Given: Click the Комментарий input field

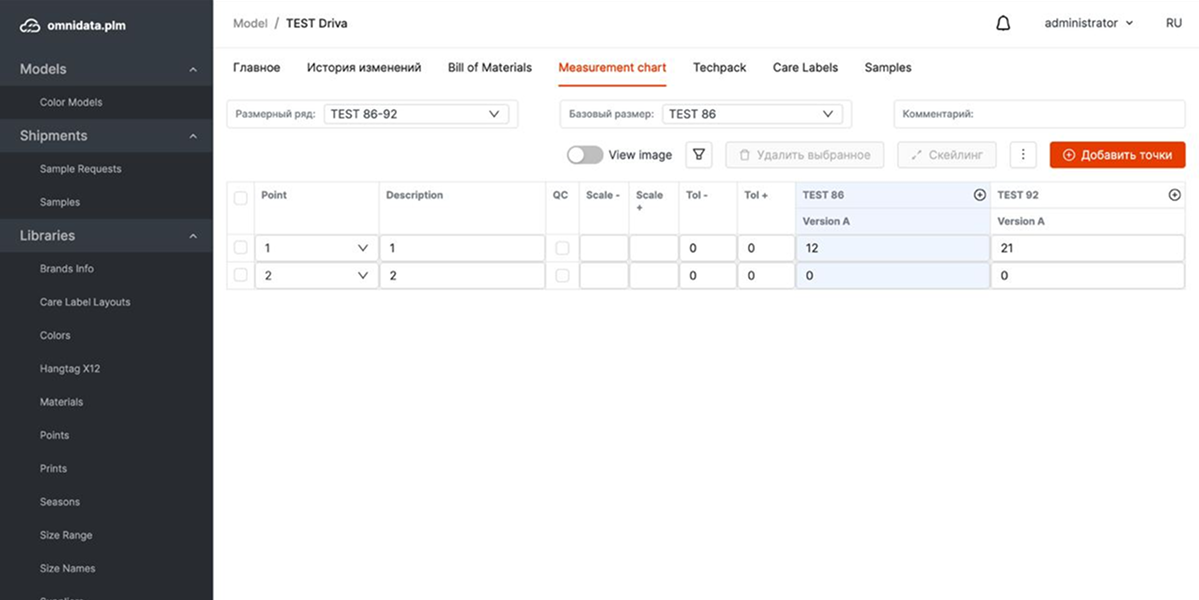Looking at the screenshot, I should point(1038,114).
